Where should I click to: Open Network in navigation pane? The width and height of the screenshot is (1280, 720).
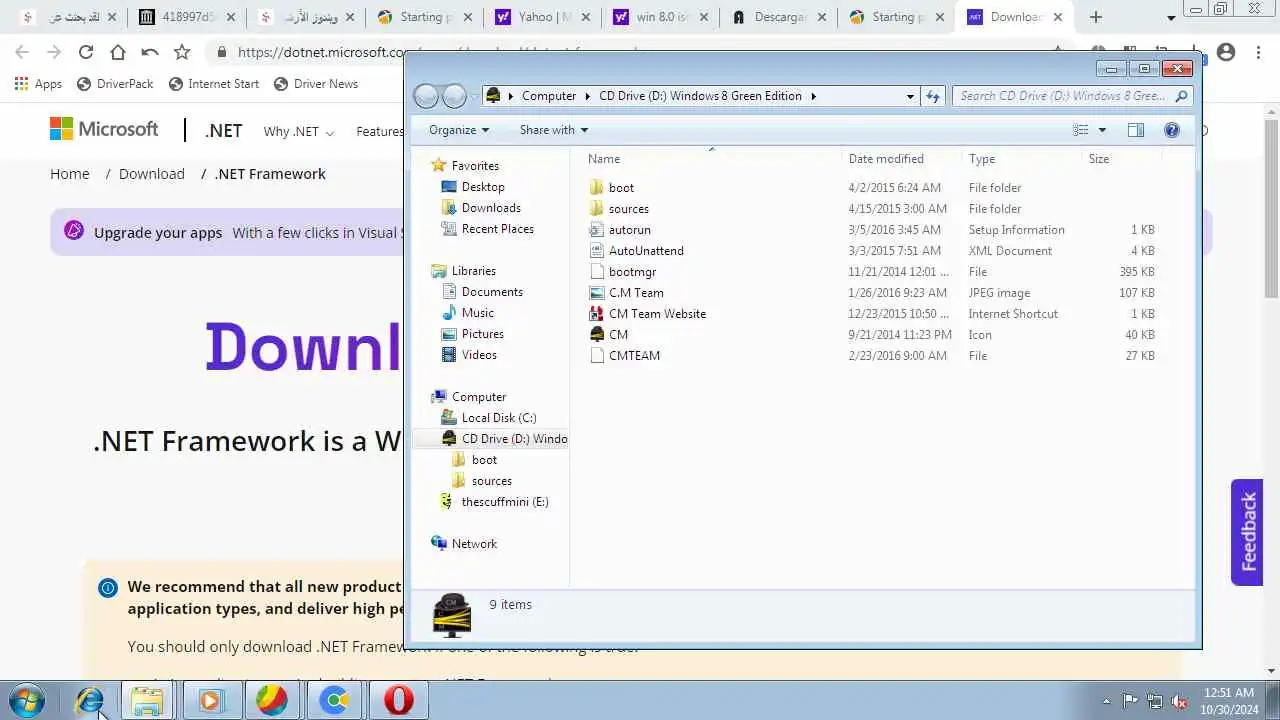474,544
